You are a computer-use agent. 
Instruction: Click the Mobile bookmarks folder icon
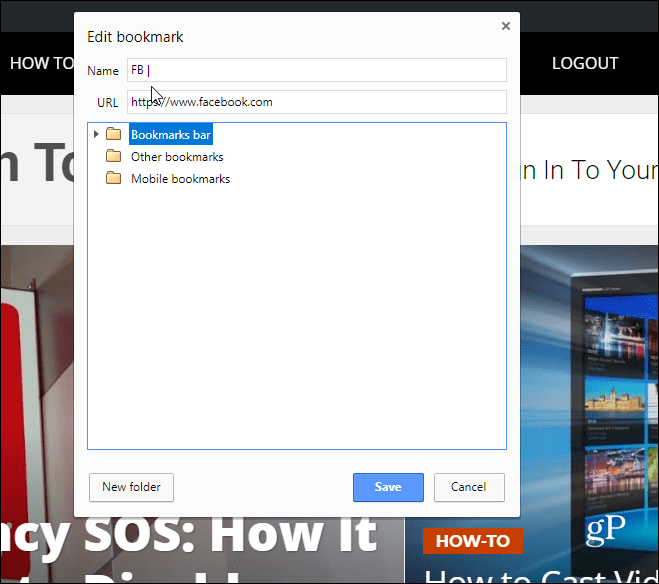click(x=113, y=178)
